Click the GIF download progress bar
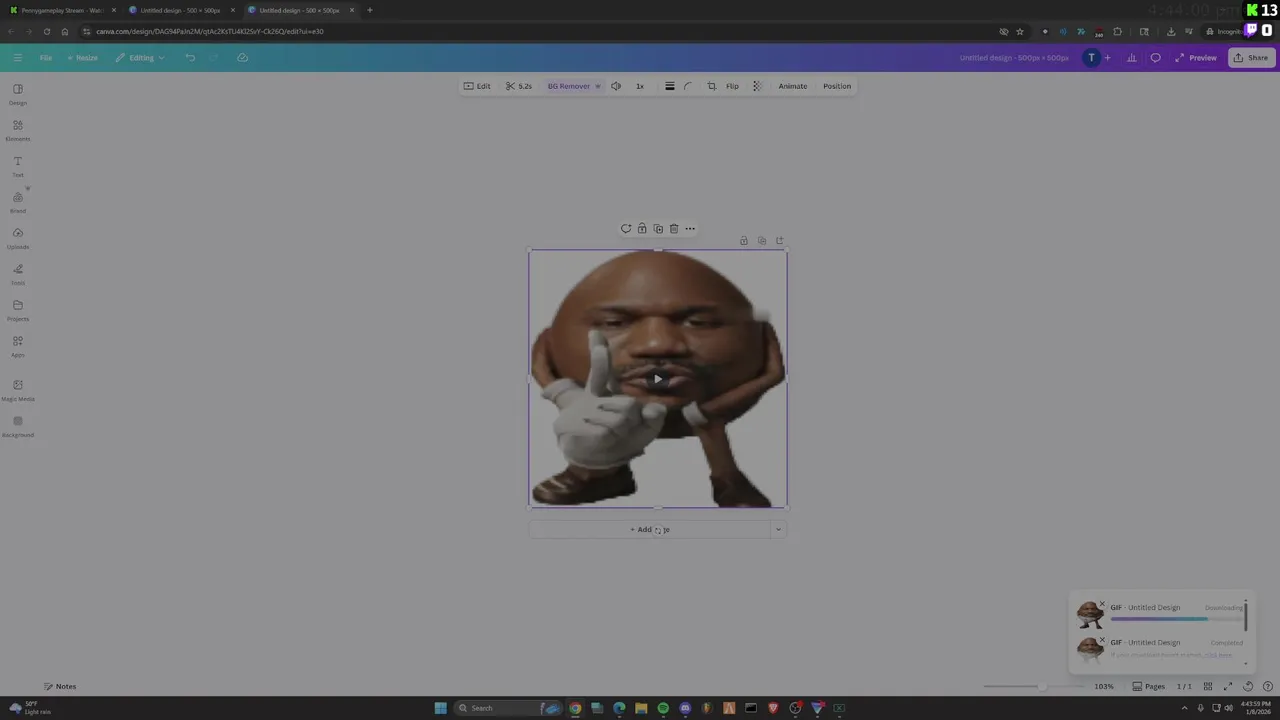1280x720 pixels. coord(1176,619)
